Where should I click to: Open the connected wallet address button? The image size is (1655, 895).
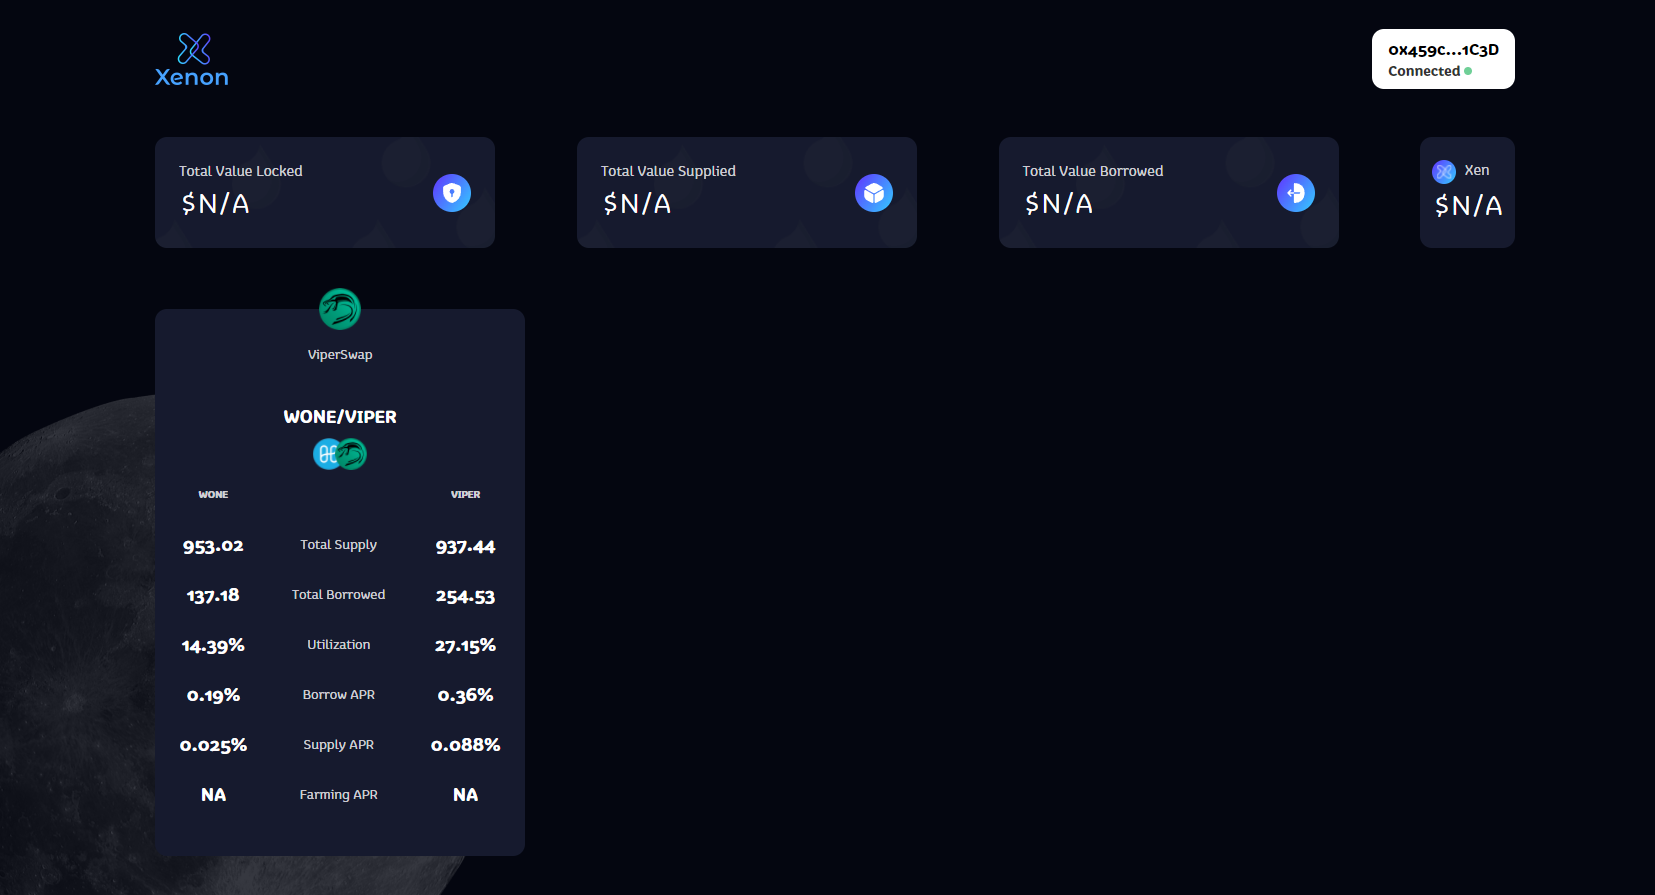tap(1443, 59)
